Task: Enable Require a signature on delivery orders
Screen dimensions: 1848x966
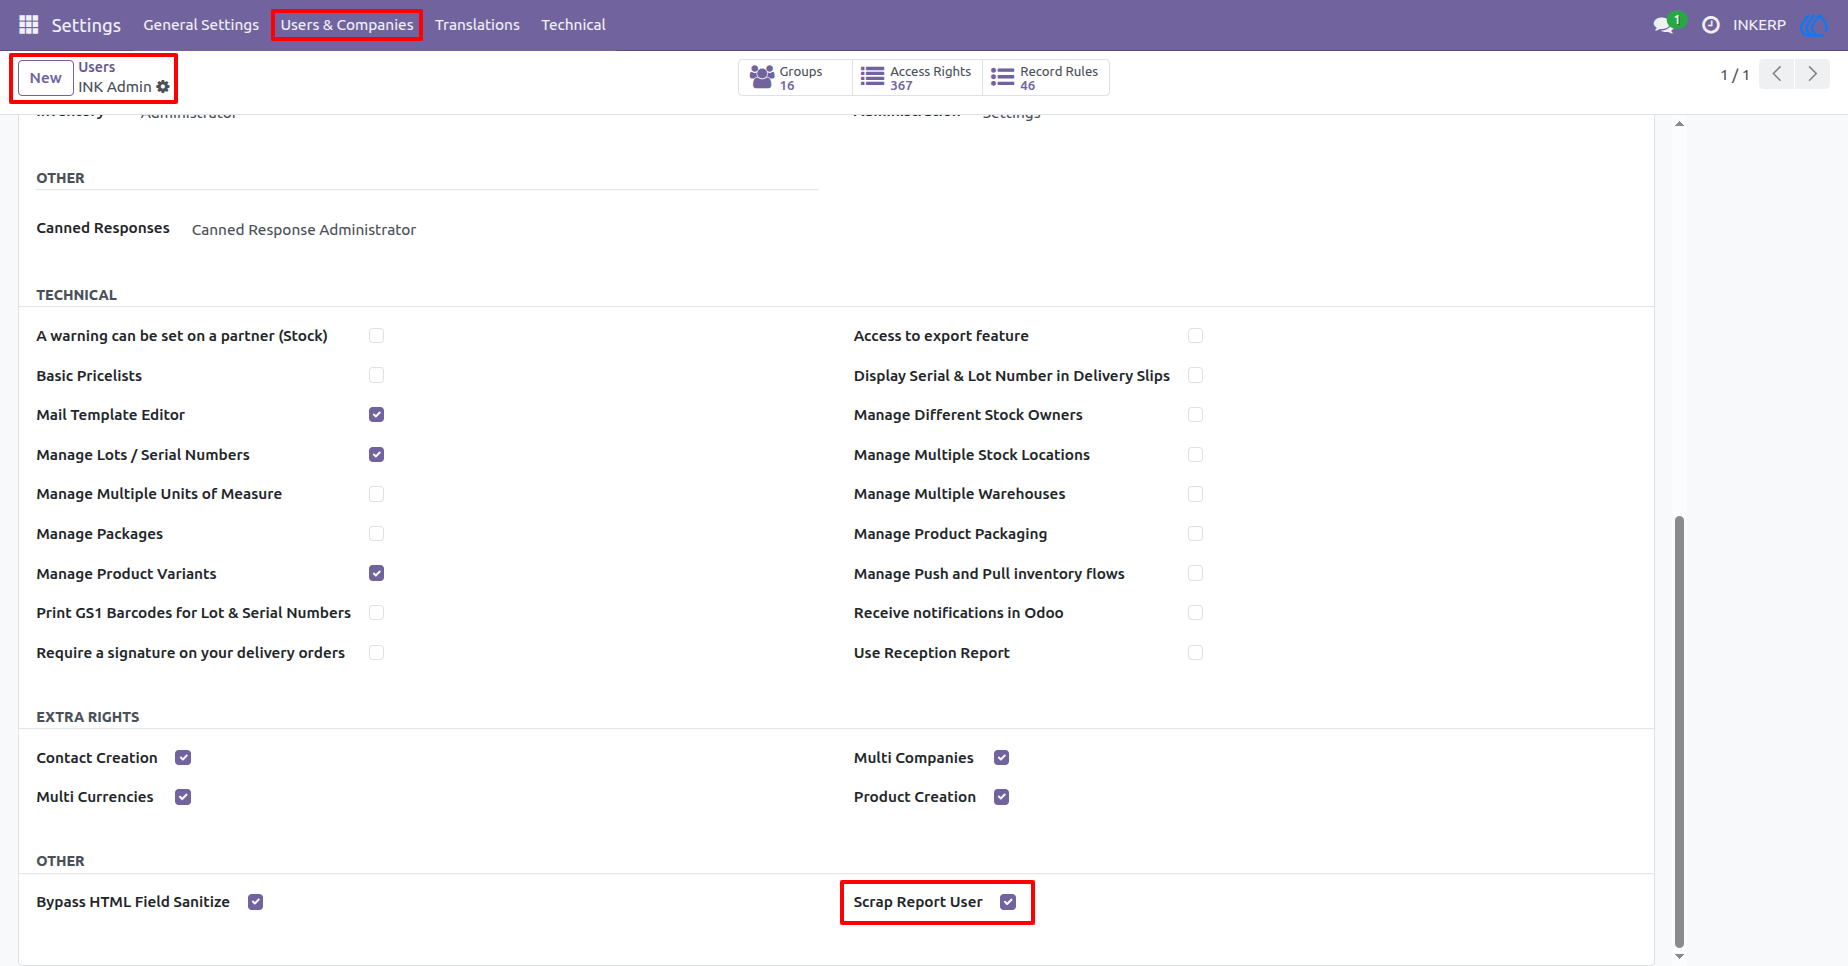Action: [x=376, y=653]
